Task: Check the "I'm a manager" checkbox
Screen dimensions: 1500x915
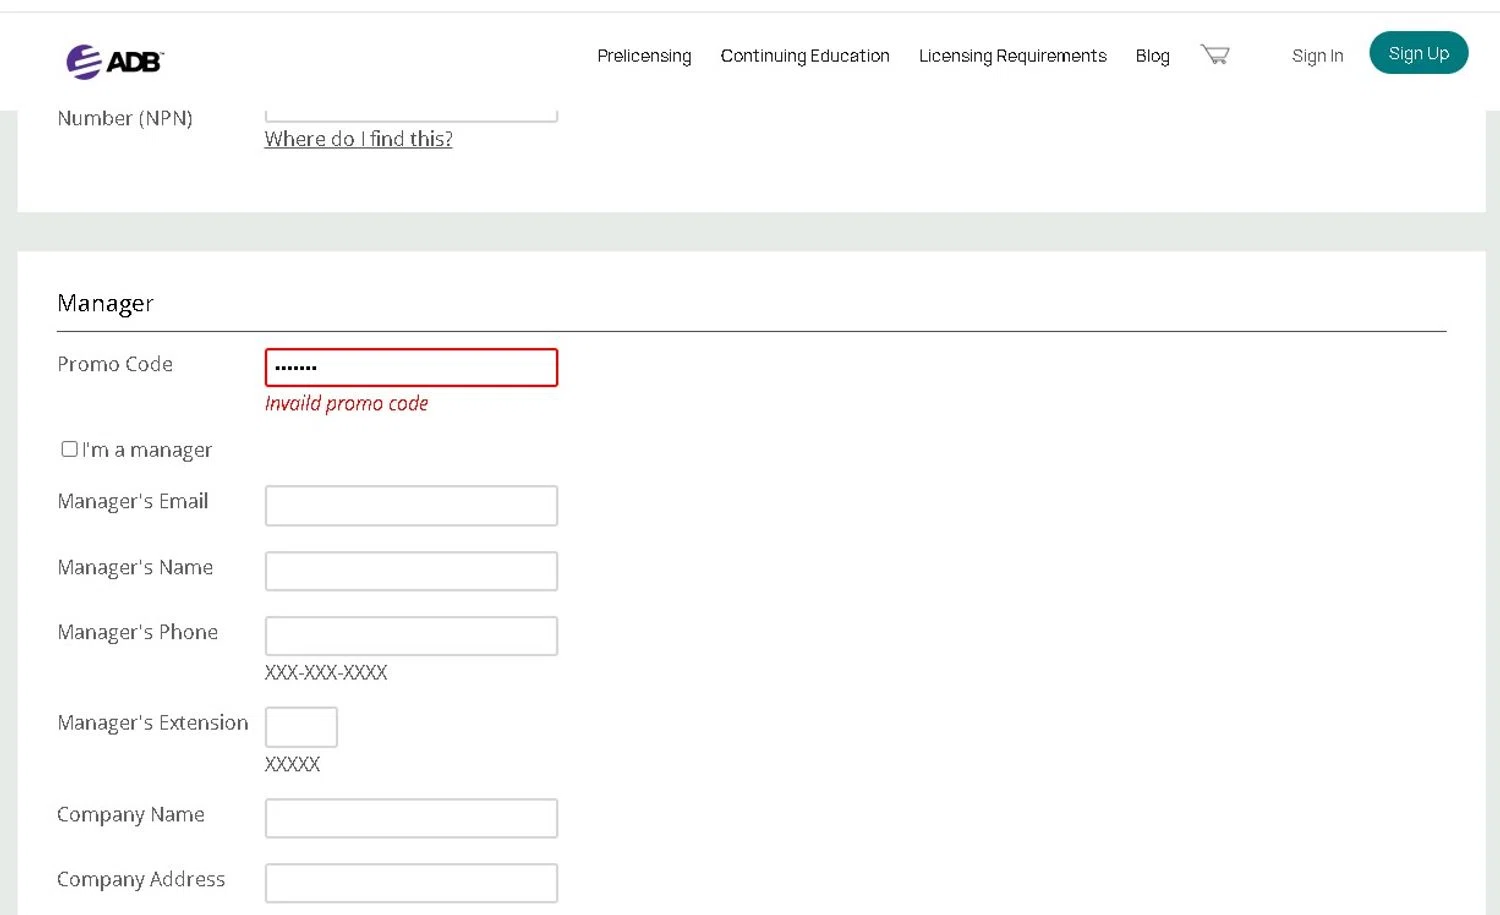Action: 69,449
